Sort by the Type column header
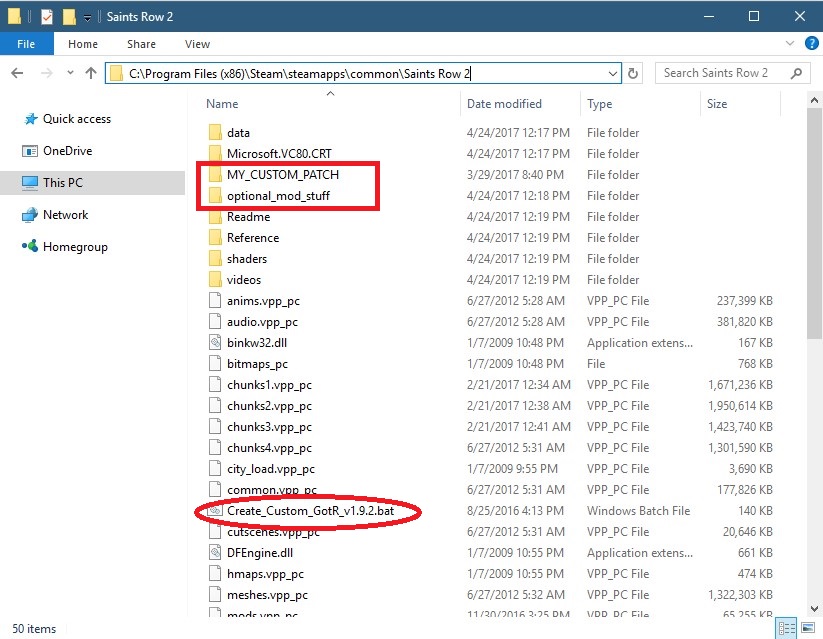 tap(599, 104)
